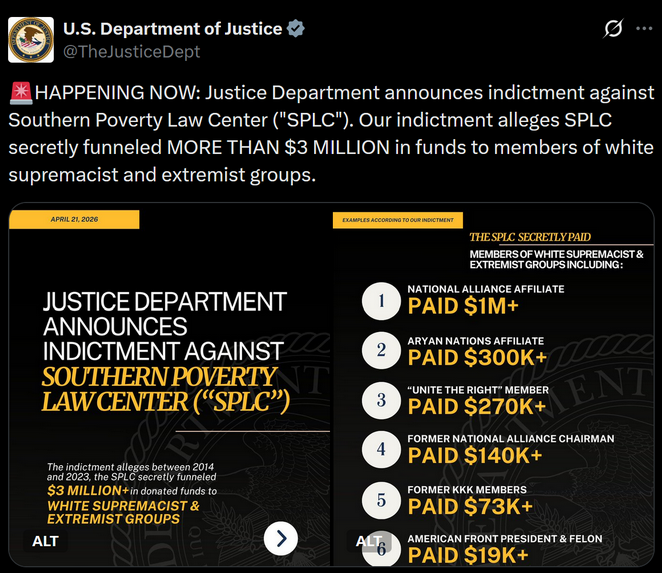Open the Grok slash icon
The height and width of the screenshot is (573, 662).
[x=613, y=29]
